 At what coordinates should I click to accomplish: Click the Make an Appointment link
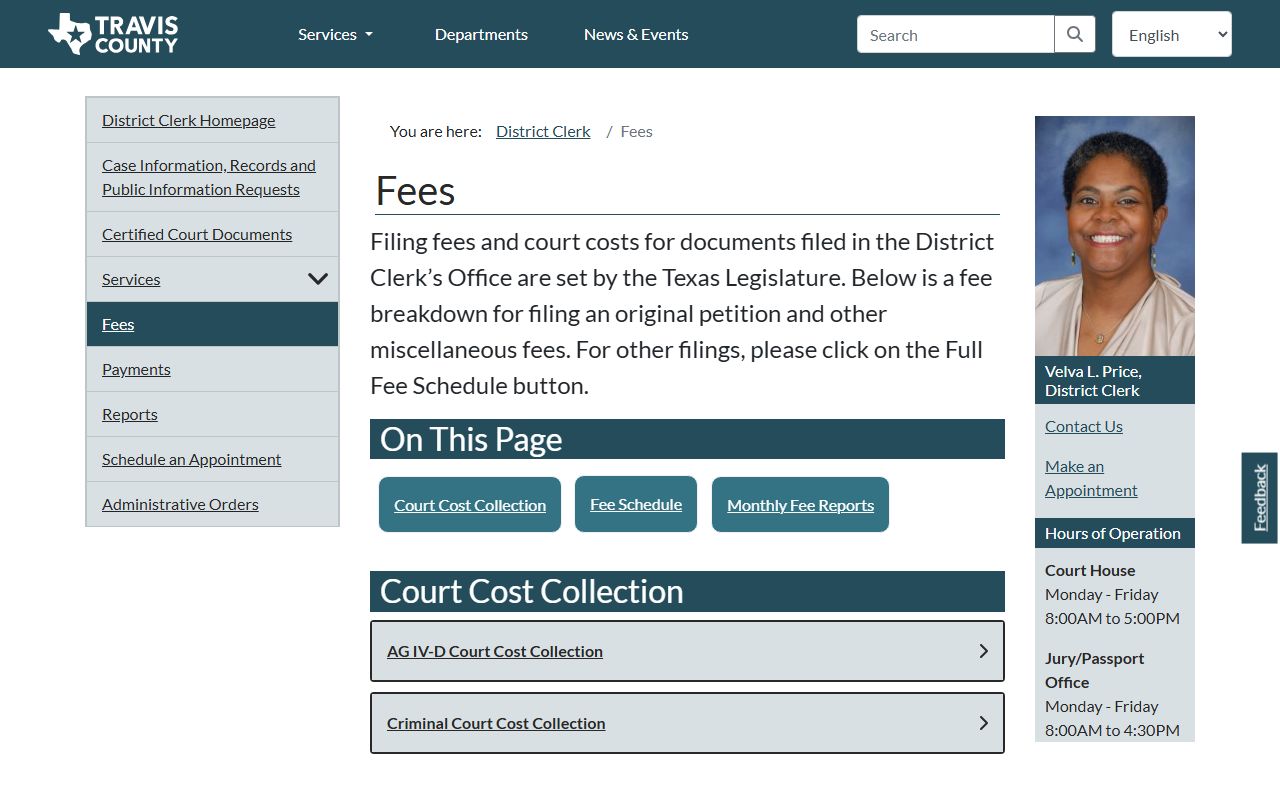pyautogui.click(x=1091, y=478)
